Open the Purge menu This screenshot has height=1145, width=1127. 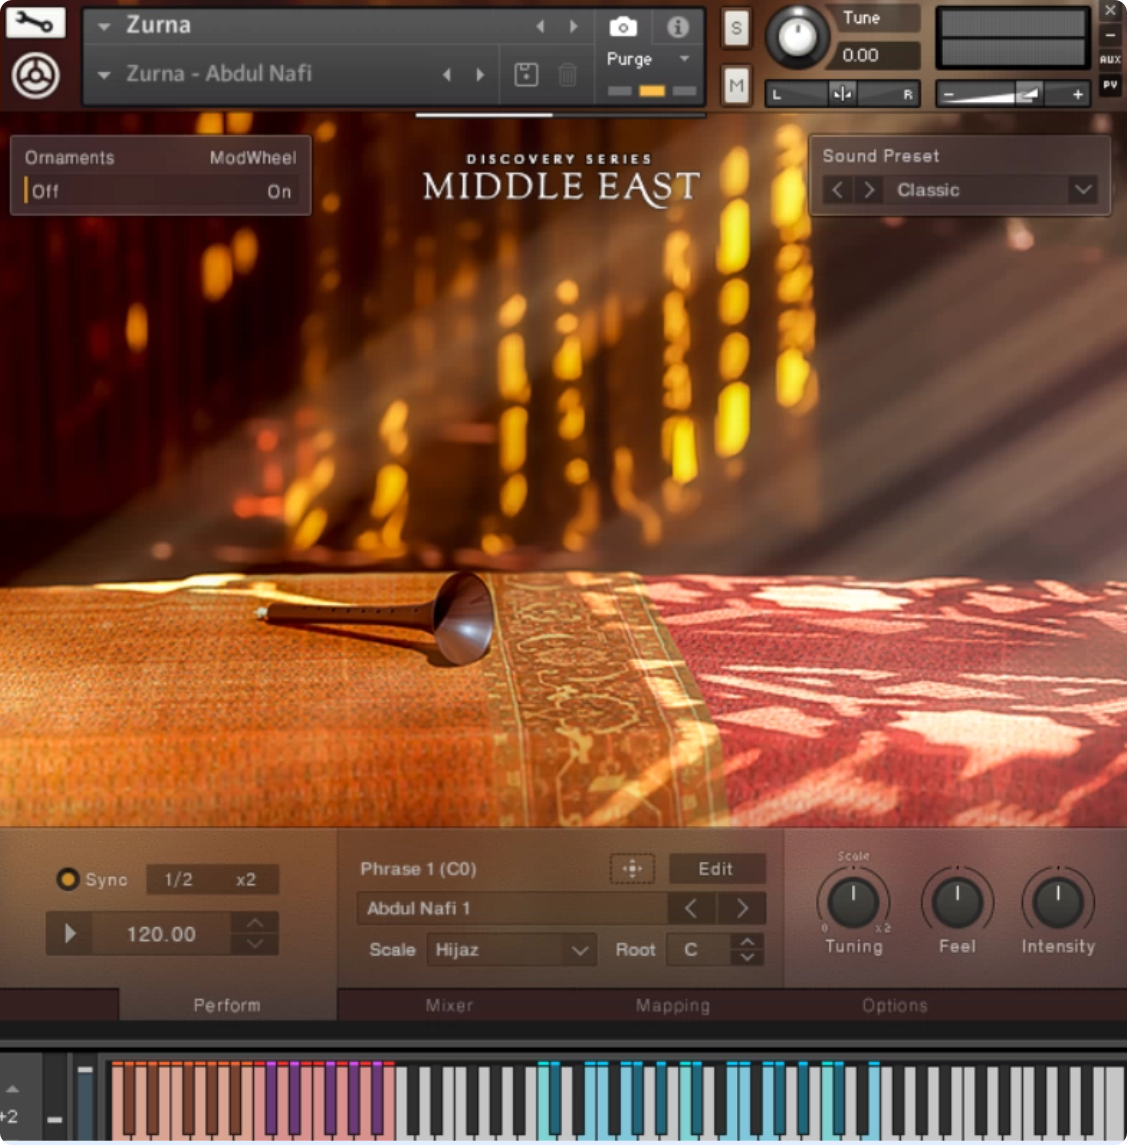coord(648,59)
